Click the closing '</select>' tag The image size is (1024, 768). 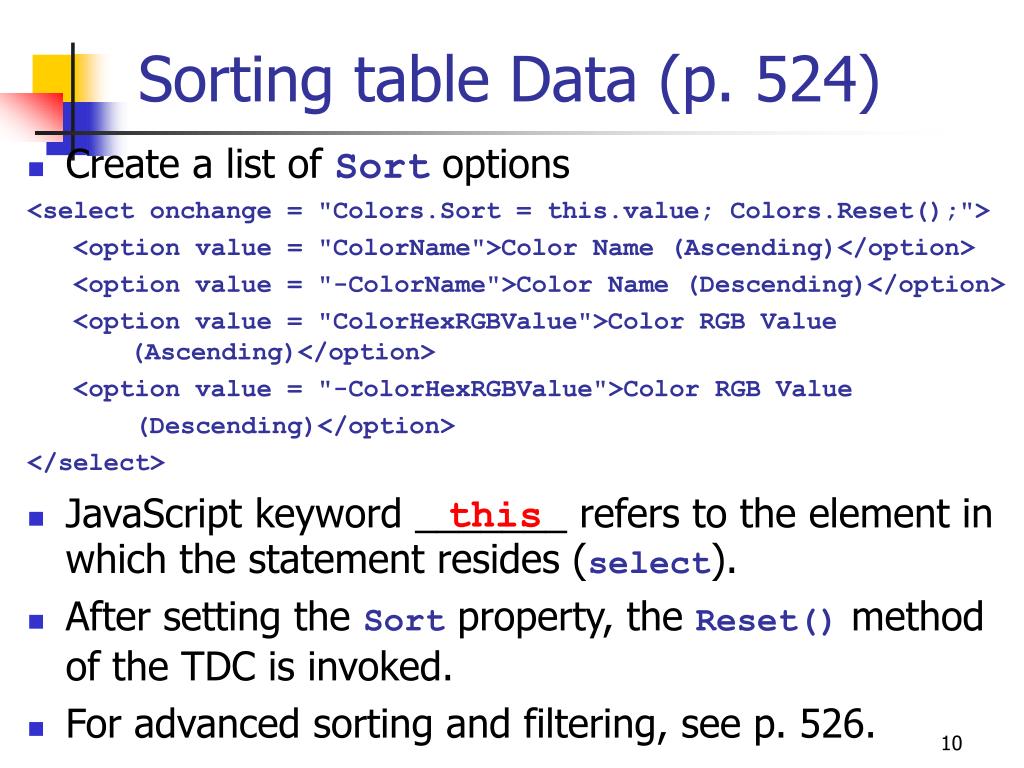[x=96, y=463]
